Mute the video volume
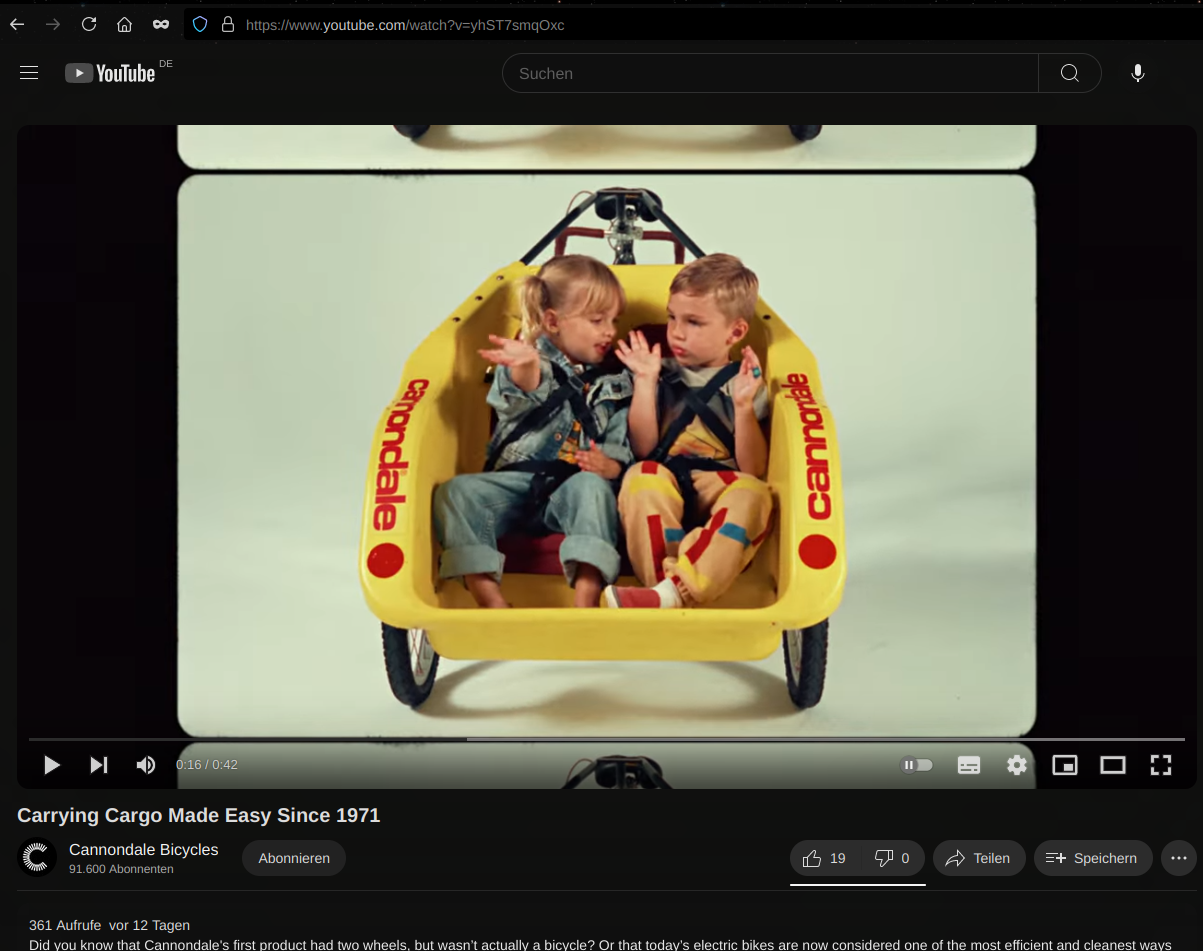The image size is (1203, 951). point(146,765)
